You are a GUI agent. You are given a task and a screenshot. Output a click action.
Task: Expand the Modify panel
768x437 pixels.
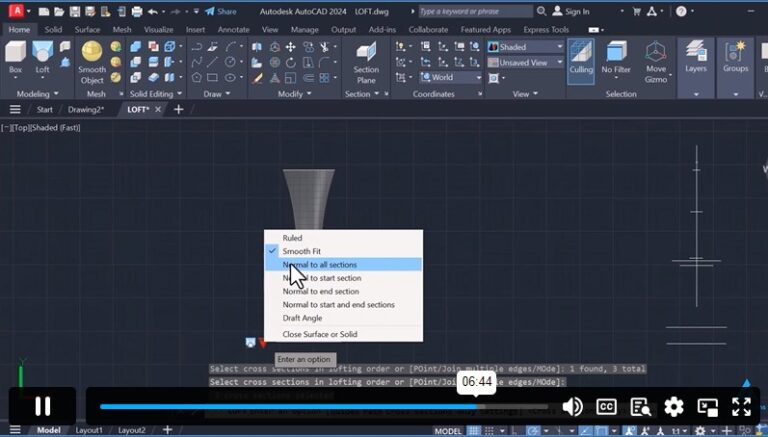click(294, 94)
